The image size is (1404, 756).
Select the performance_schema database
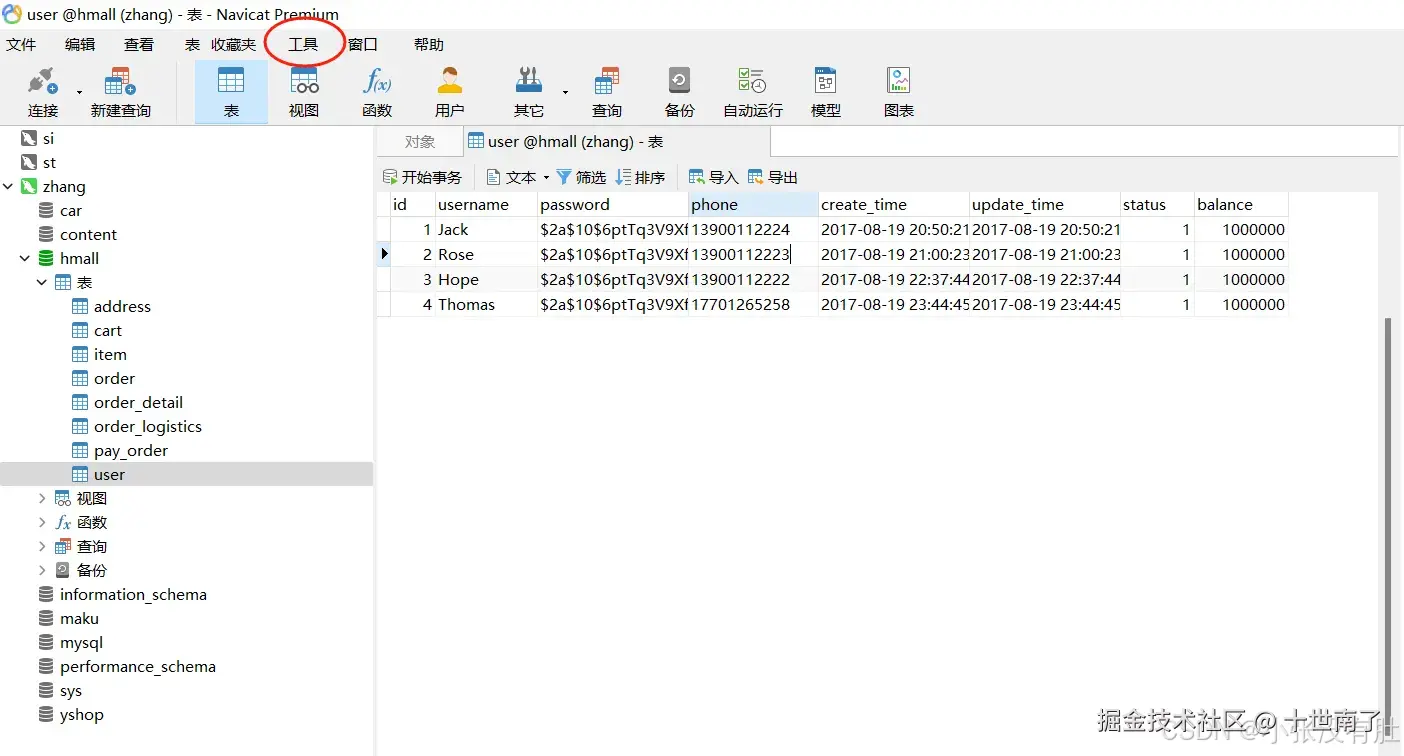tap(138, 666)
